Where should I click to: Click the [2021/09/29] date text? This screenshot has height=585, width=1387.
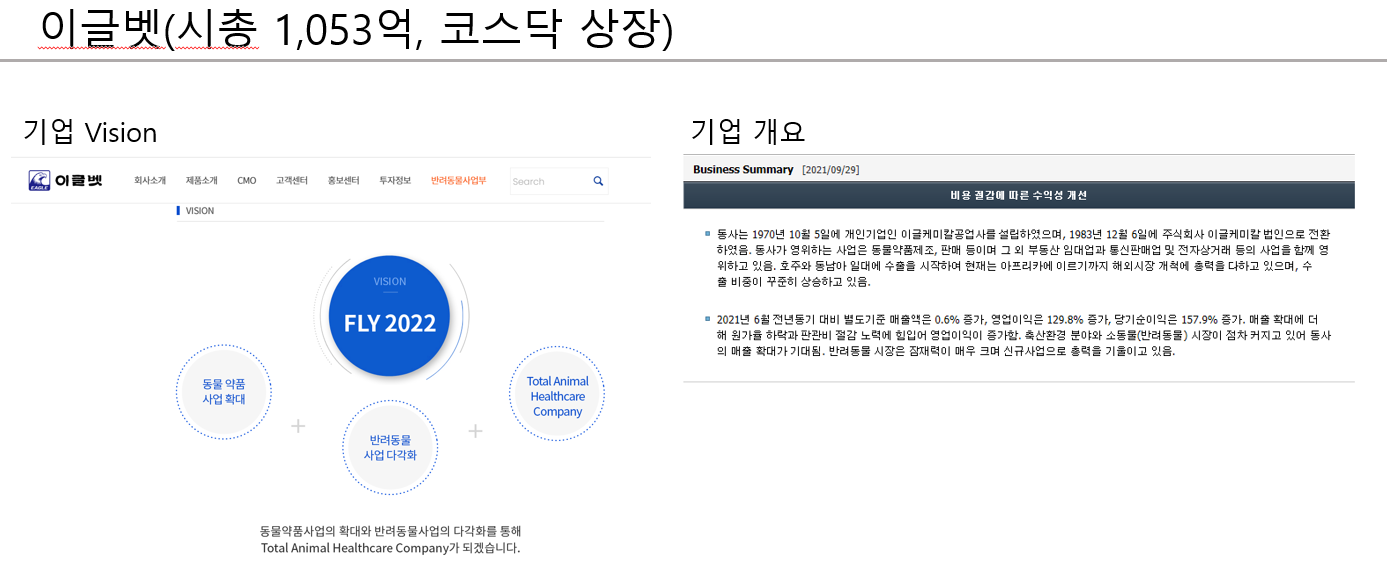click(x=830, y=170)
